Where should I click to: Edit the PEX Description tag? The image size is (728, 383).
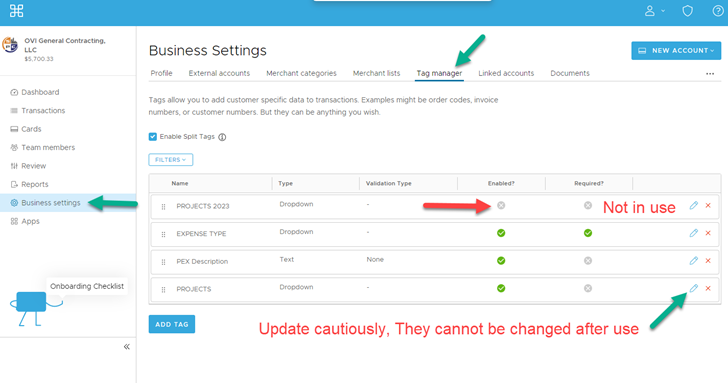(x=694, y=261)
